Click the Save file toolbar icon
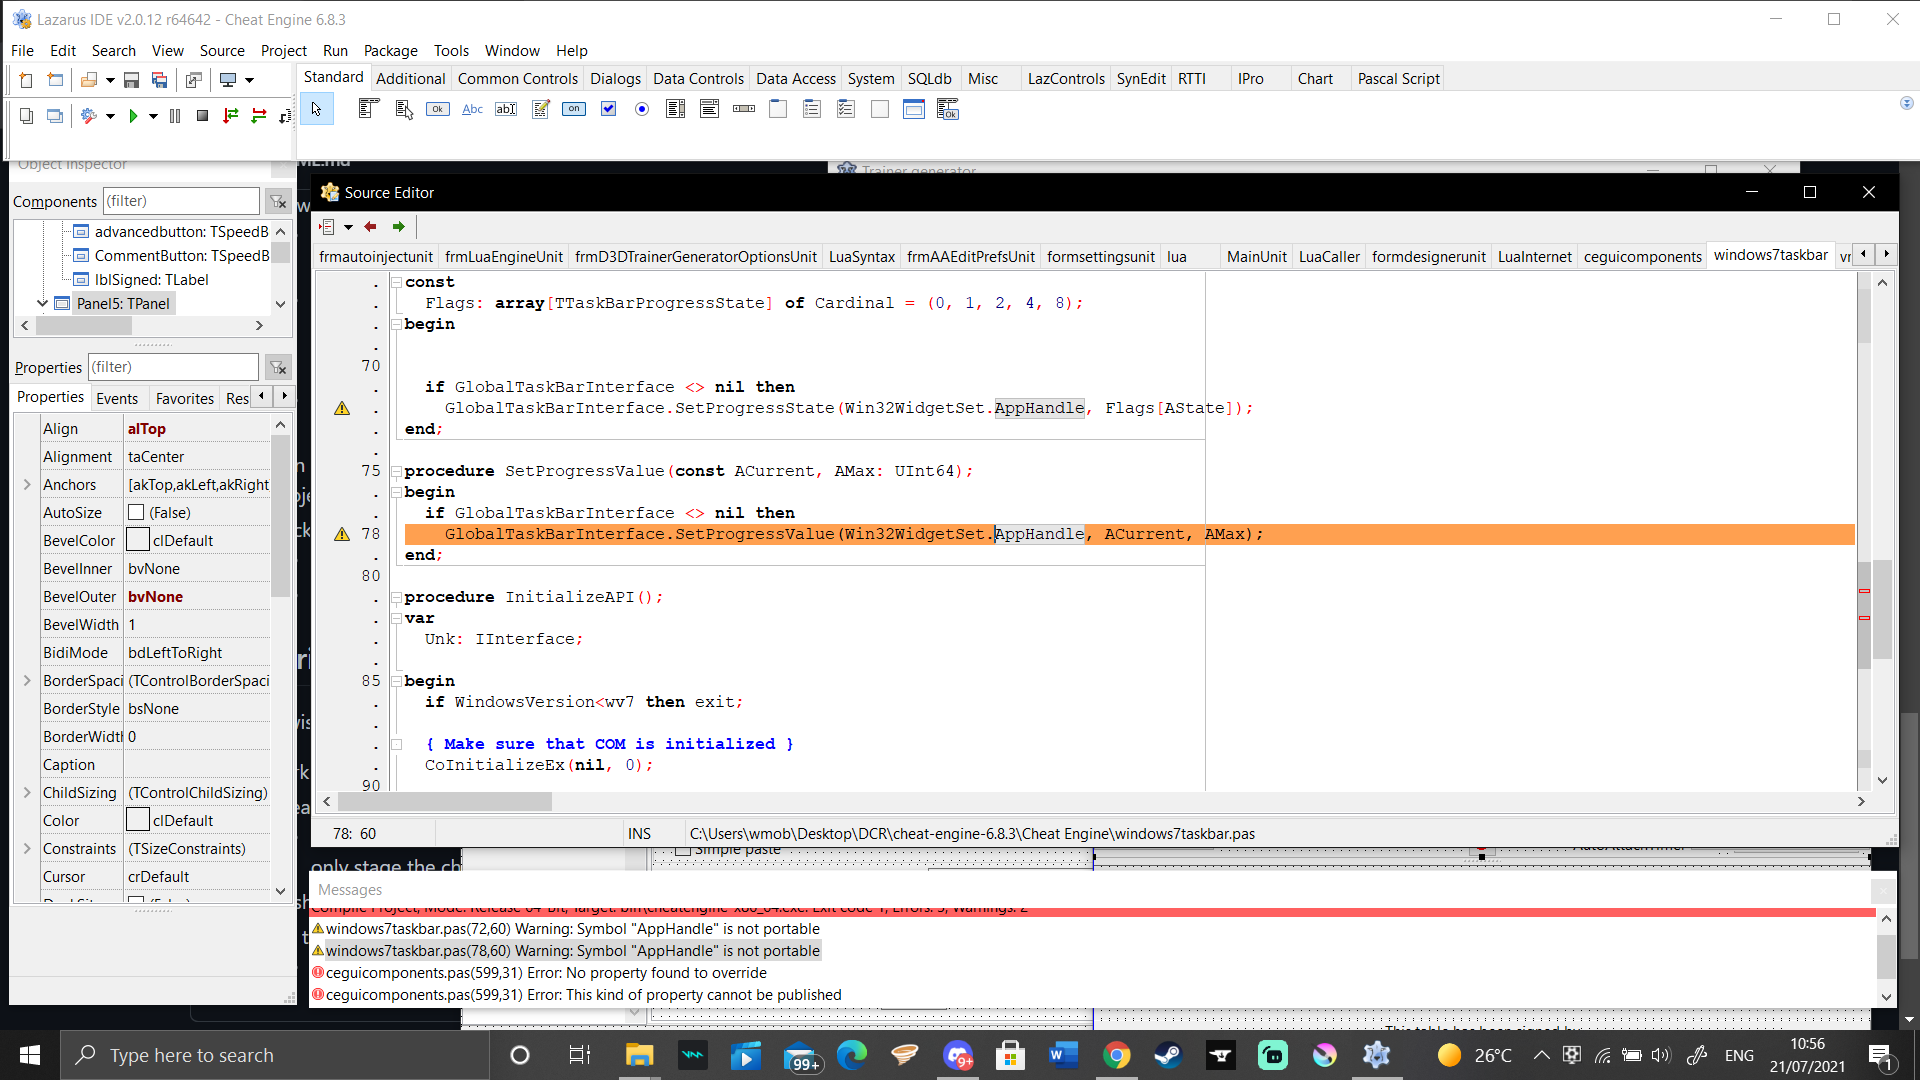 coord(131,80)
